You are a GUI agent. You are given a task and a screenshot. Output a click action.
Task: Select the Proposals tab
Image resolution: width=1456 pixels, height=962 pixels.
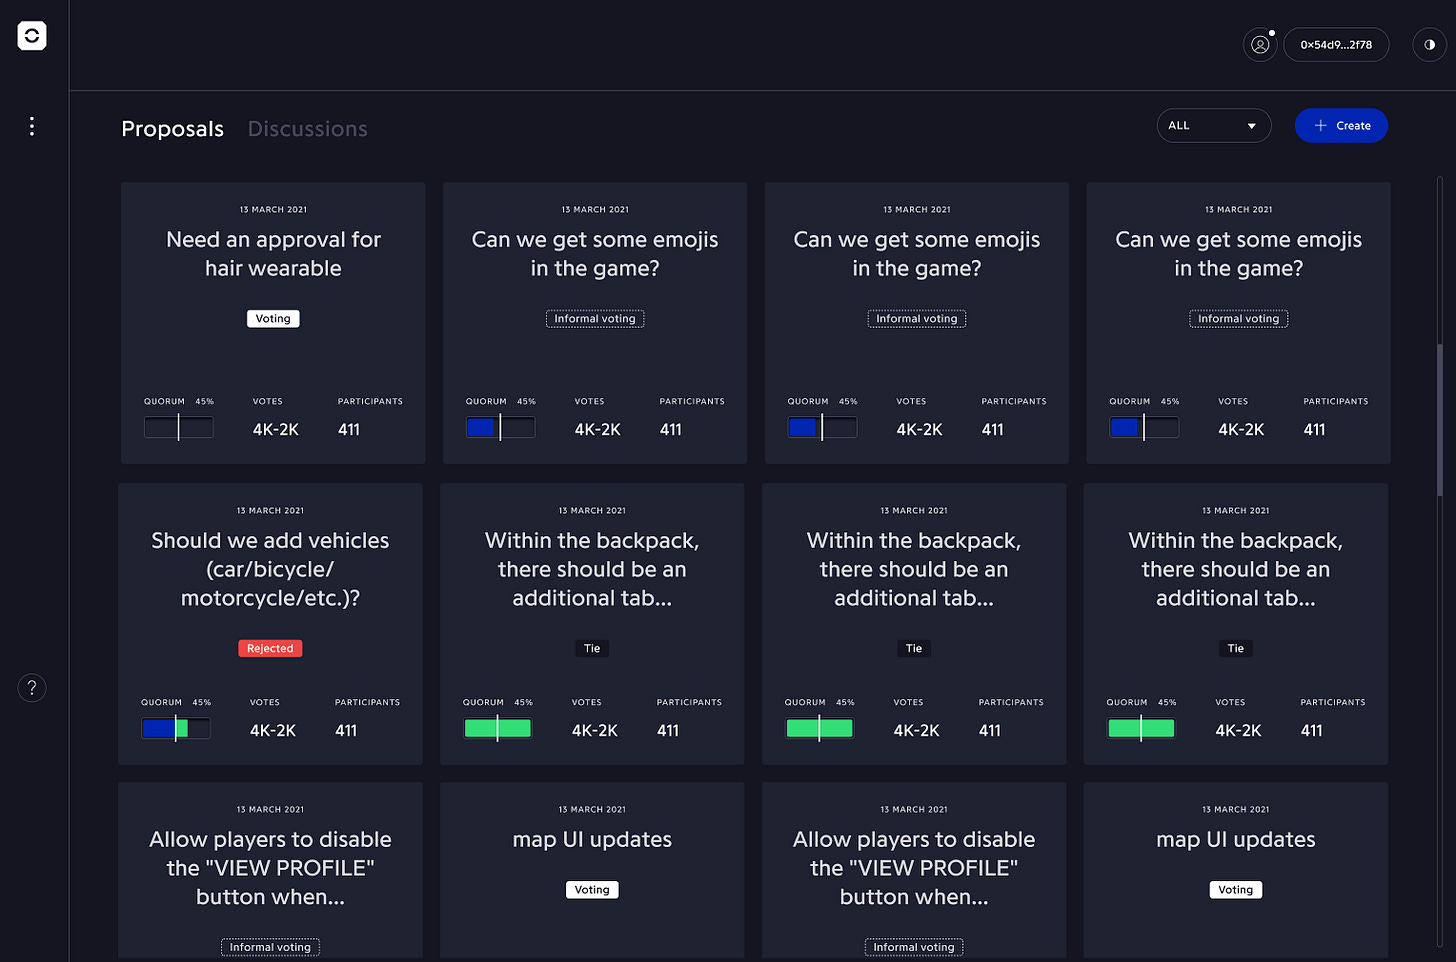pyautogui.click(x=173, y=129)
